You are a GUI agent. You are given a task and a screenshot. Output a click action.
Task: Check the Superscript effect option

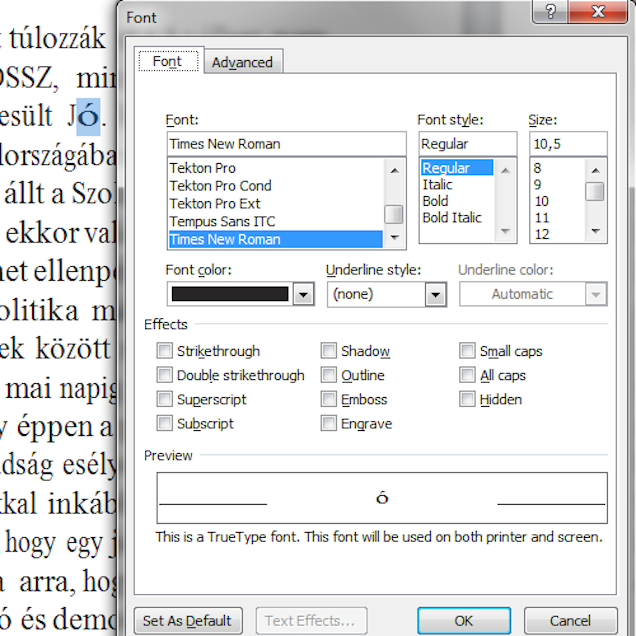(165, 399)
